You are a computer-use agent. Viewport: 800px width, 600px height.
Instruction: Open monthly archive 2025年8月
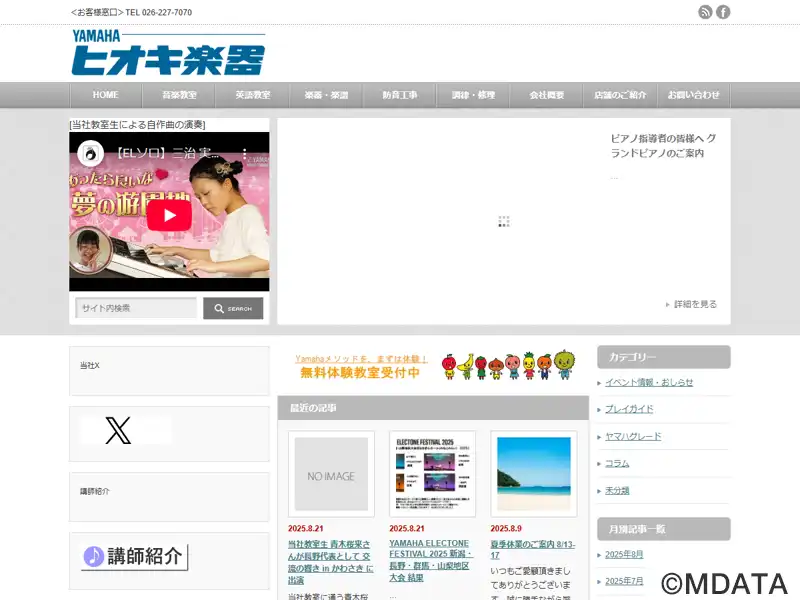click(x=624, y=555)
